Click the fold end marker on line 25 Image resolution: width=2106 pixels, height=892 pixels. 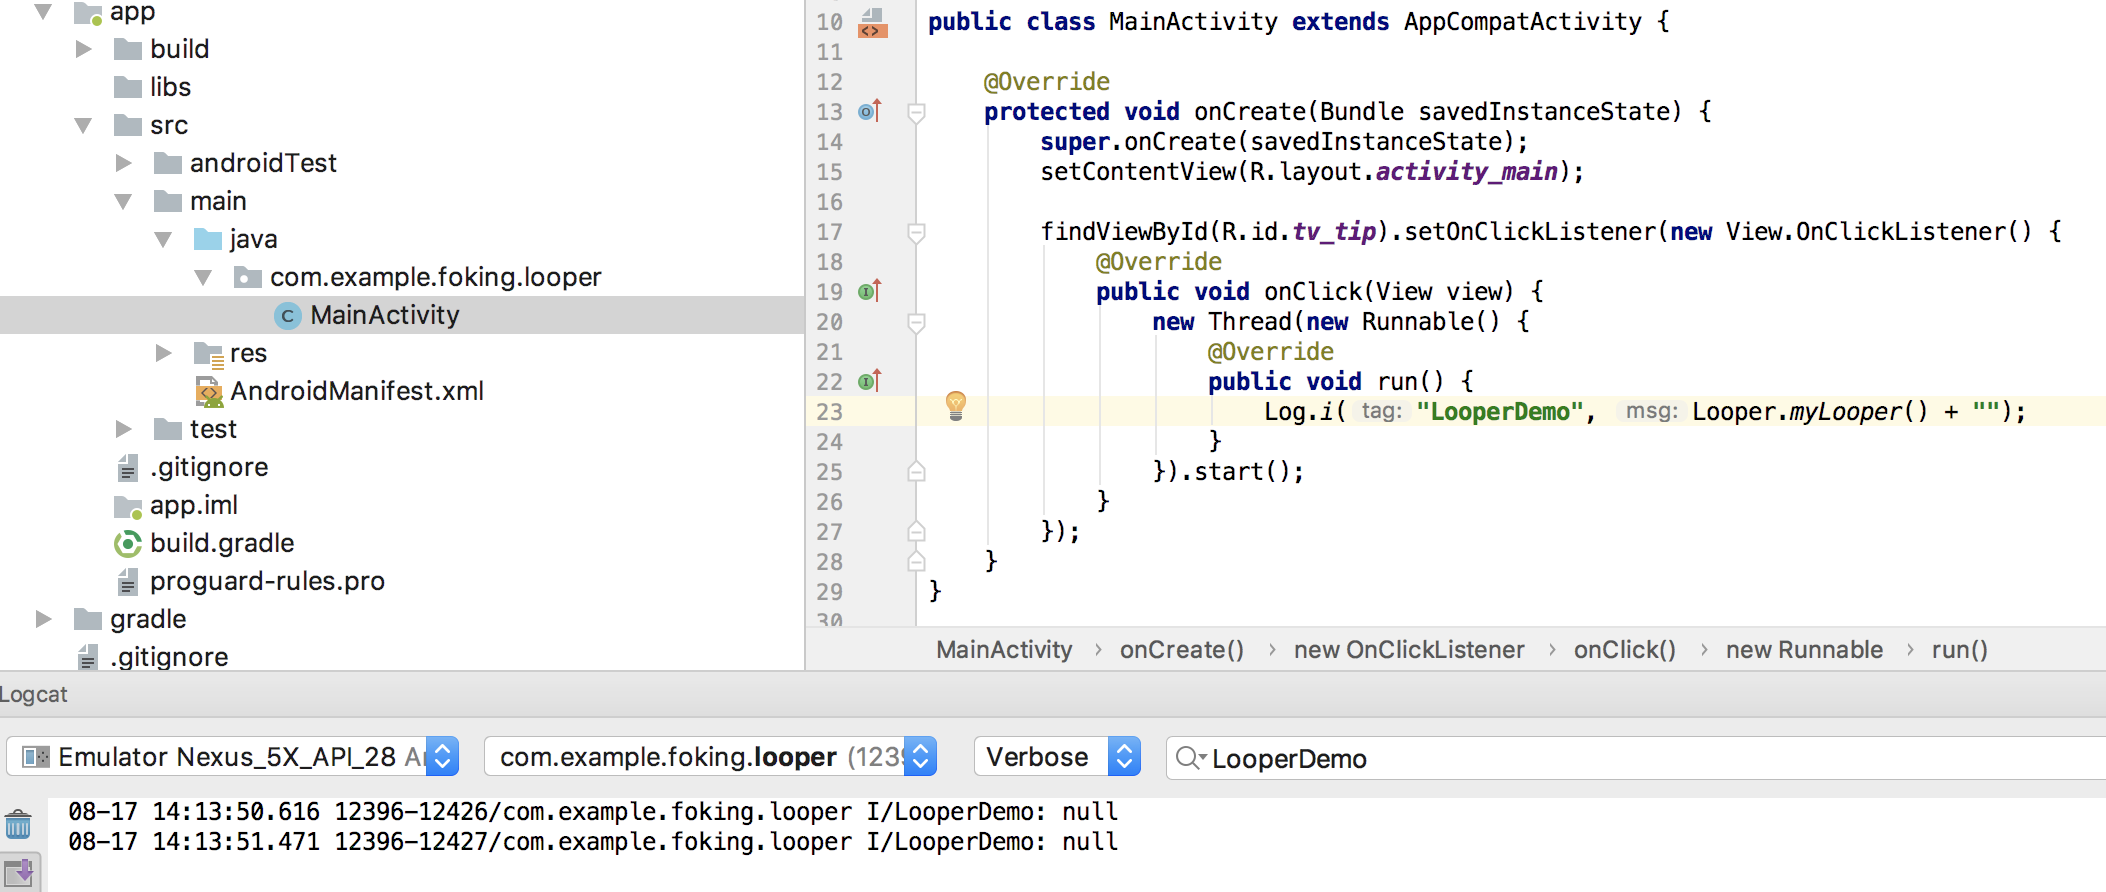click(x=916, y=471)
